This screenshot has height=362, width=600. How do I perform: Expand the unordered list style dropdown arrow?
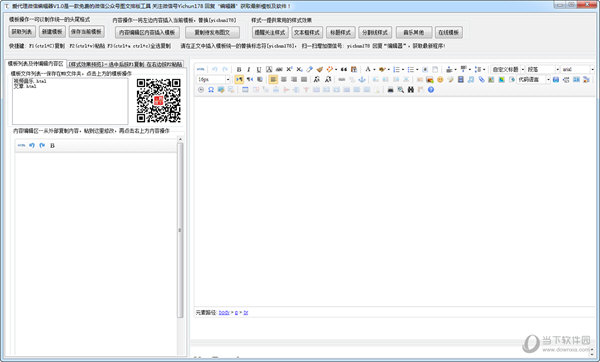coord(417,70)
